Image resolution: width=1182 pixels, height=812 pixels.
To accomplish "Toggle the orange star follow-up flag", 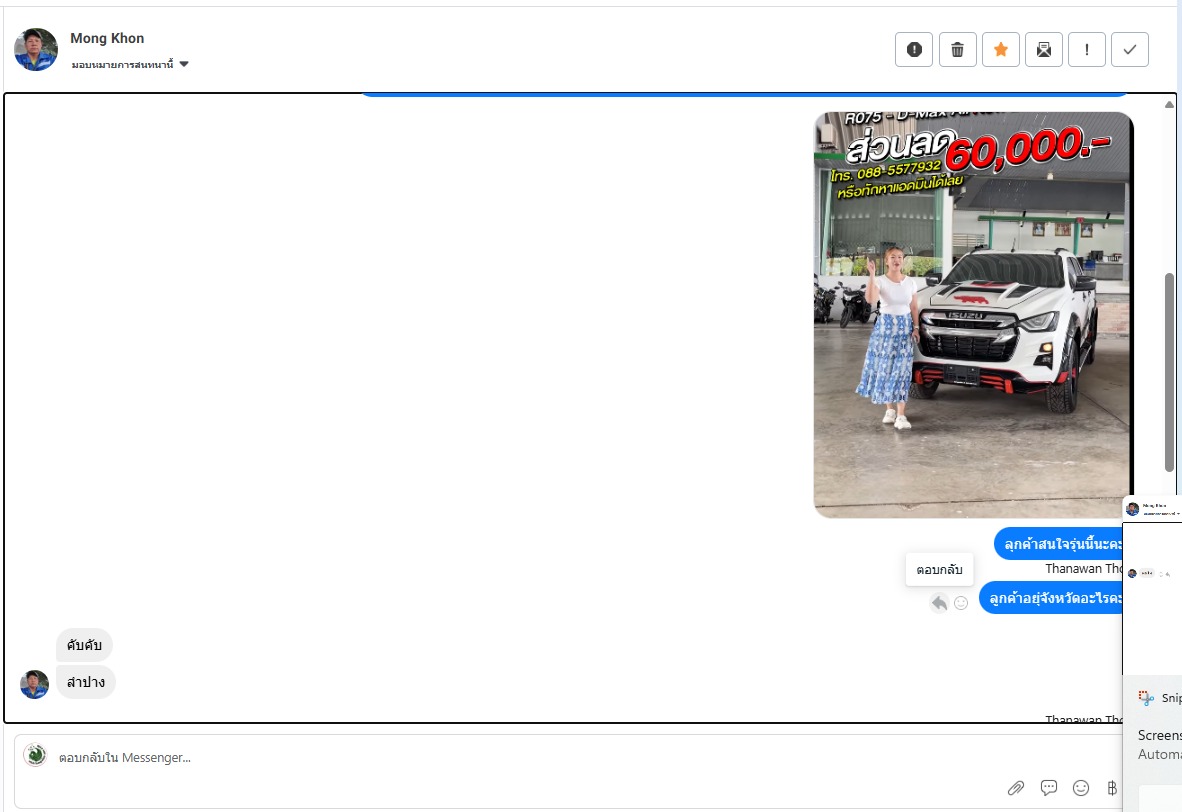I will coord(1000,49).
